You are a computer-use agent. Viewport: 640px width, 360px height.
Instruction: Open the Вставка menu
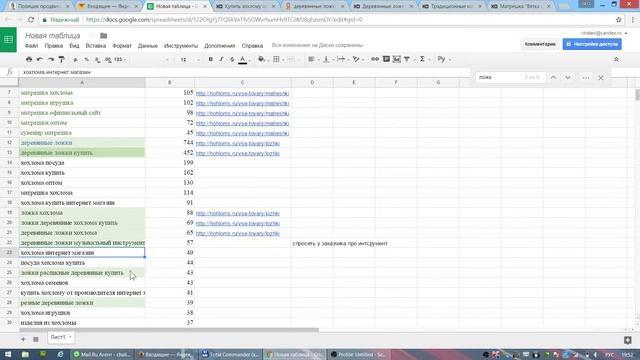click(x=96, y=46)
